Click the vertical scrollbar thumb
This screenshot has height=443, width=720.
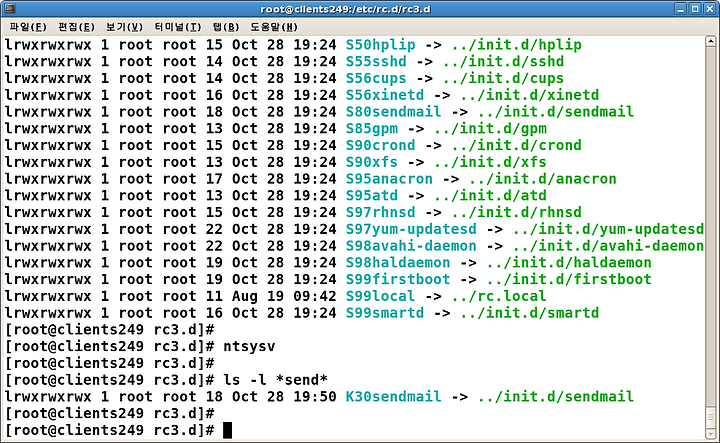coord(710,418)
